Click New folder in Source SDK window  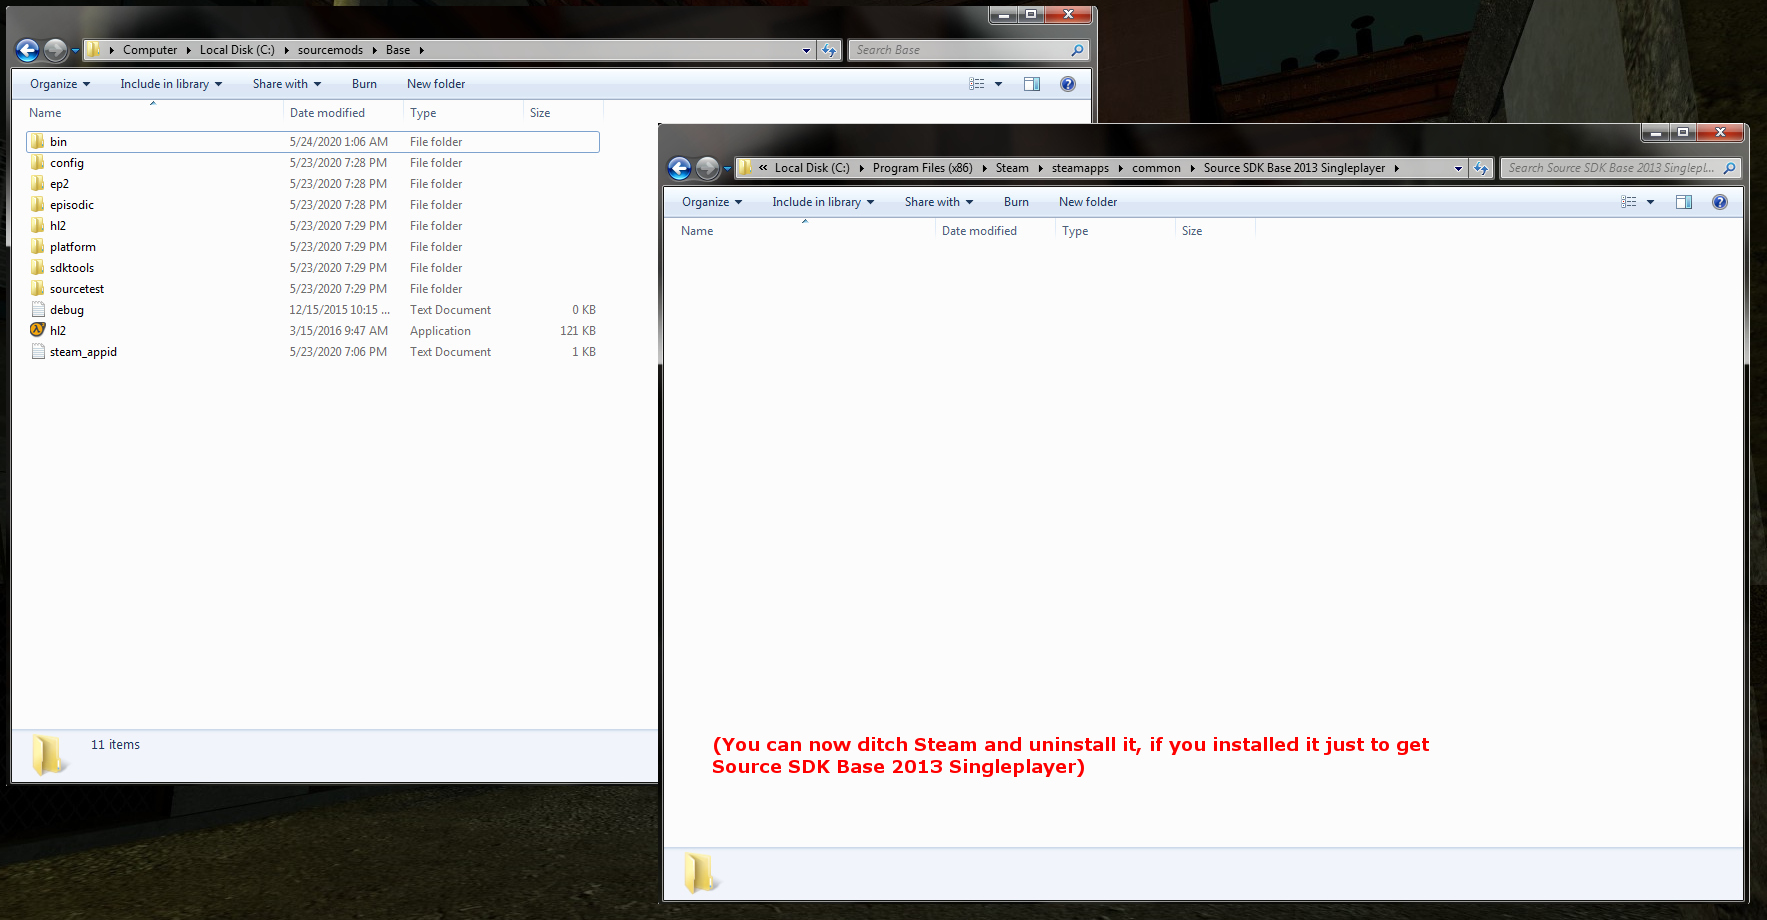click(1088, 202)
